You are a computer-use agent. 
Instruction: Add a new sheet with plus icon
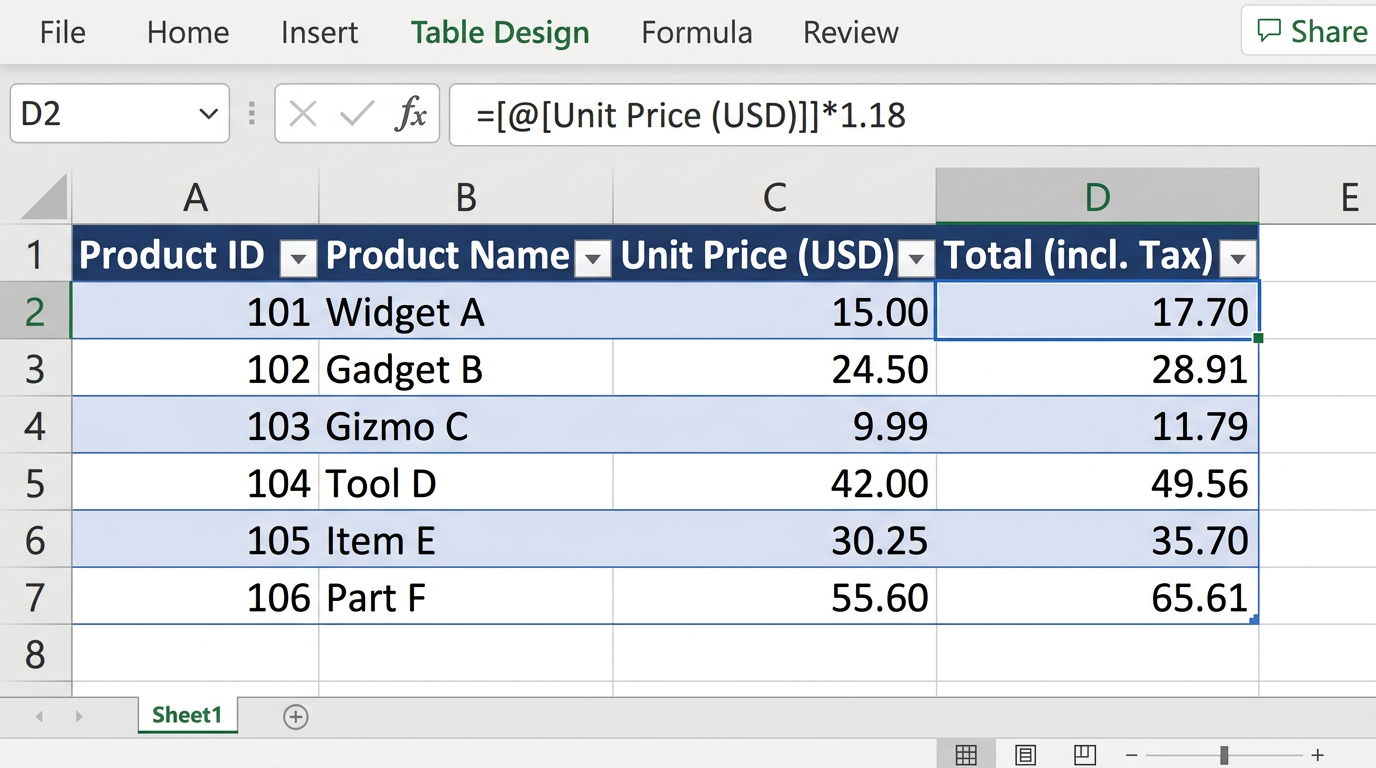pos(295,716)
